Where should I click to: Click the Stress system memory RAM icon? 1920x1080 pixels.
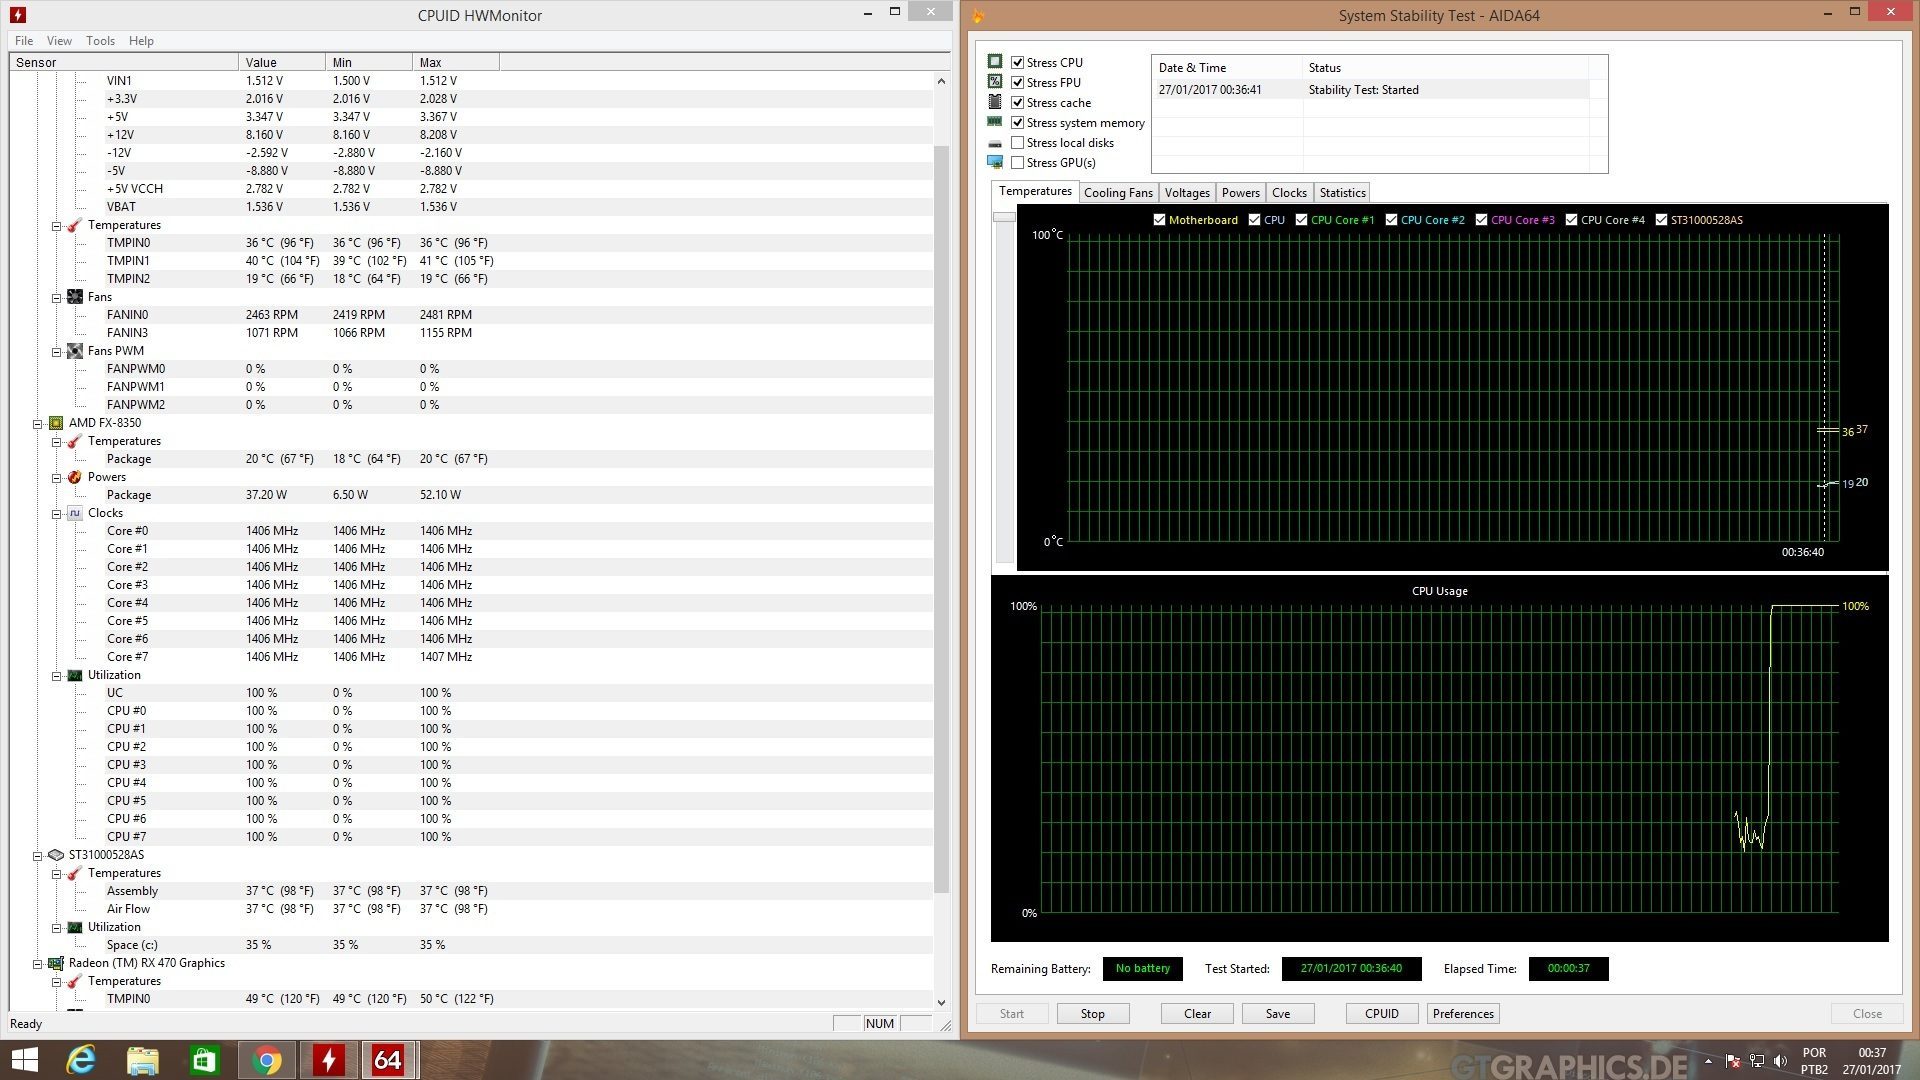click(995, 121)
